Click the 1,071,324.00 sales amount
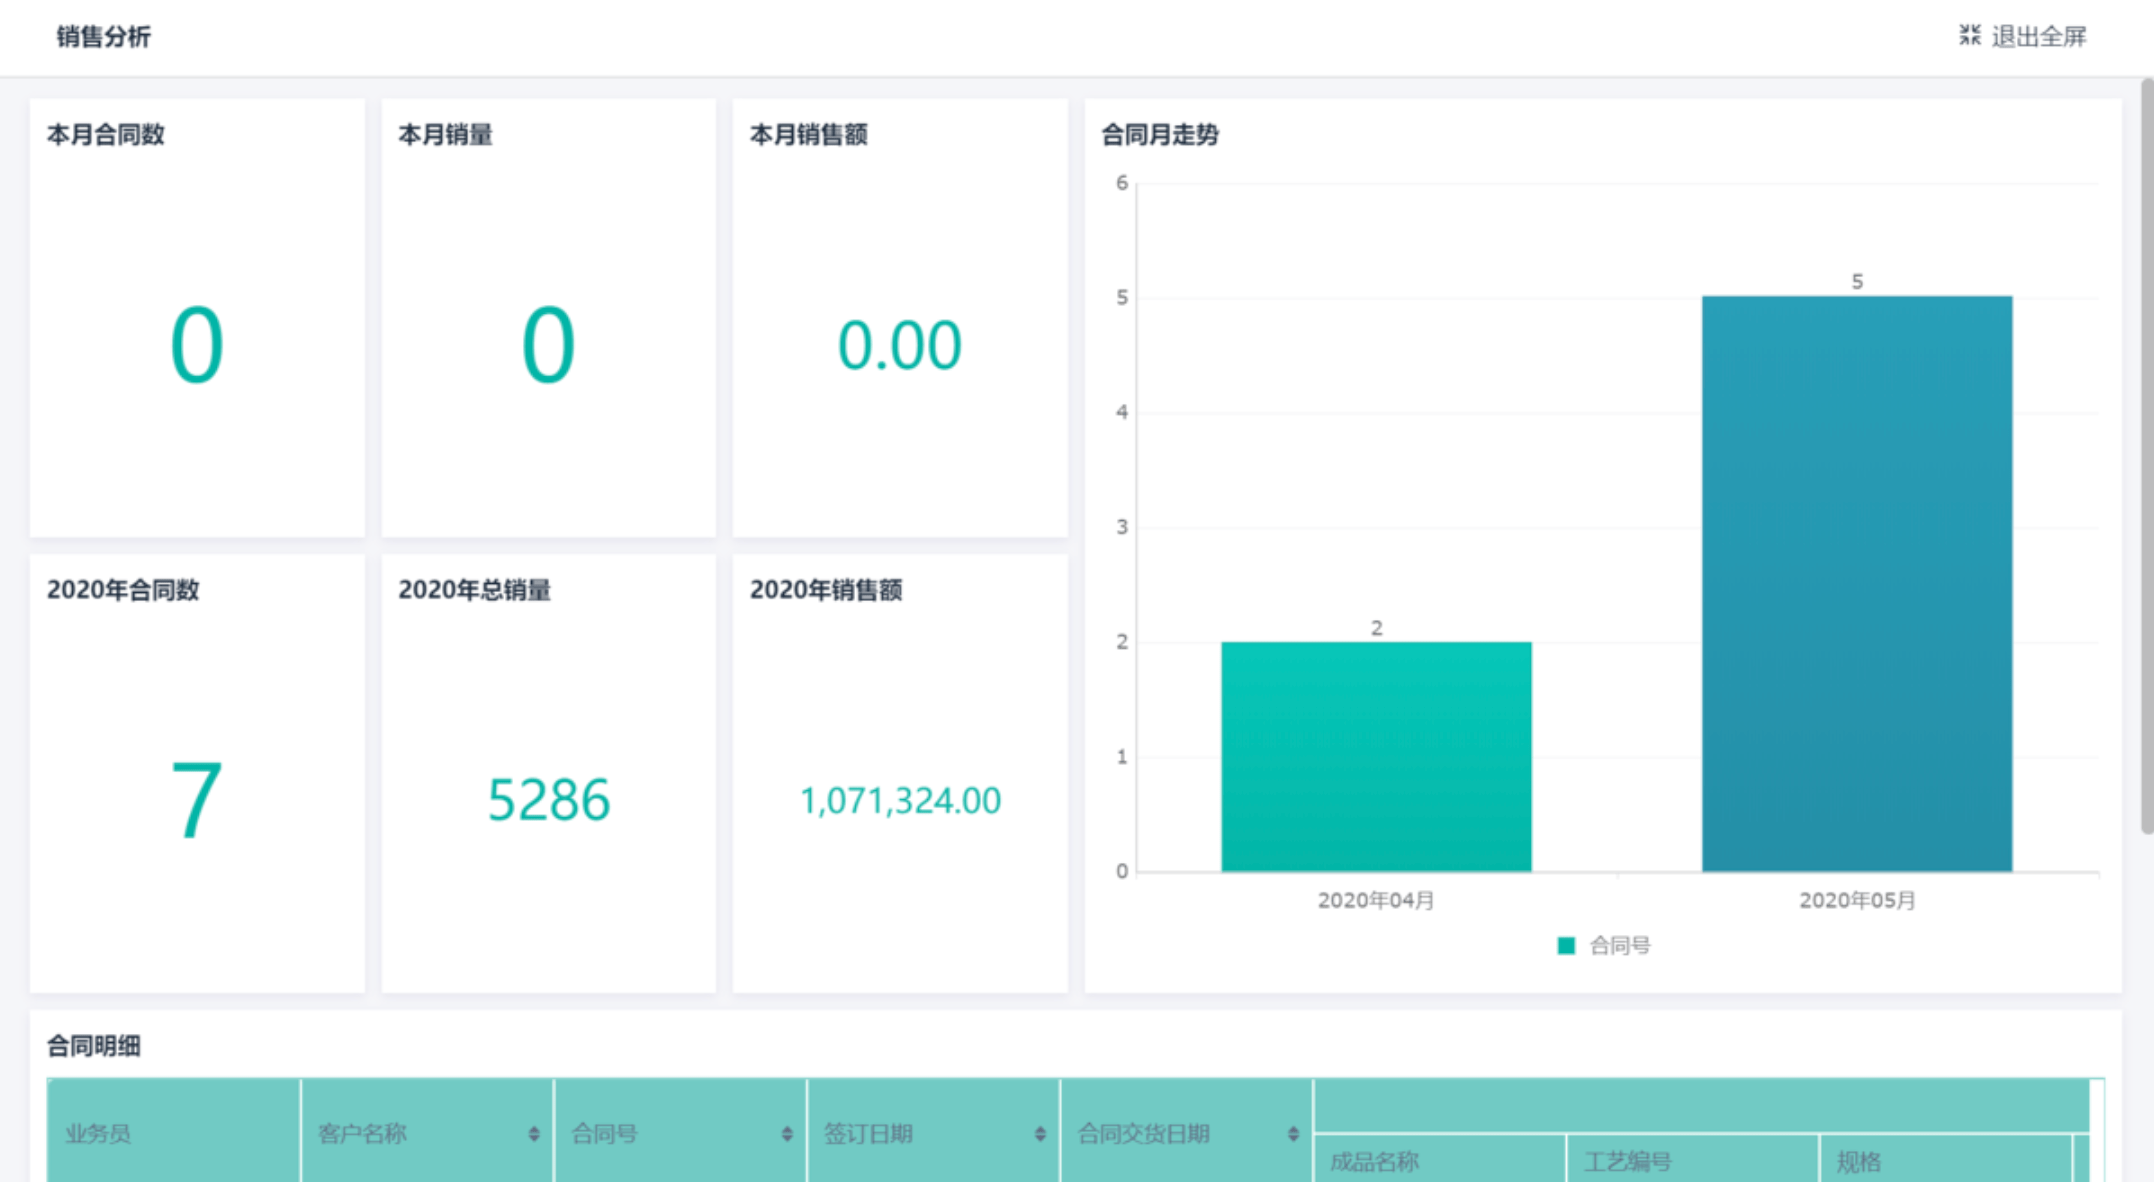Viewport: 2154px width, 1182px height. coord(900,801)
